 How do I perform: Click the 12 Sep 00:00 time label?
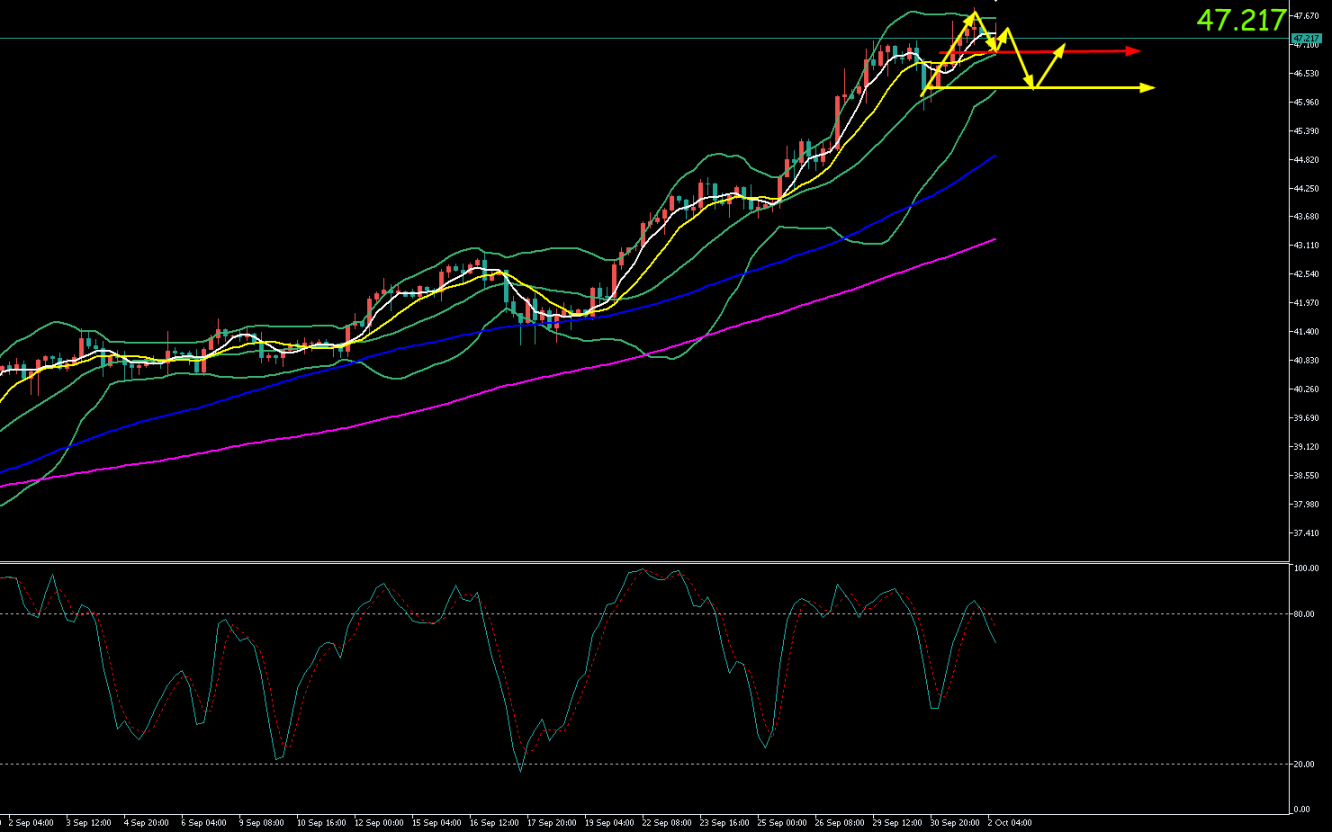tap(376, 822)
